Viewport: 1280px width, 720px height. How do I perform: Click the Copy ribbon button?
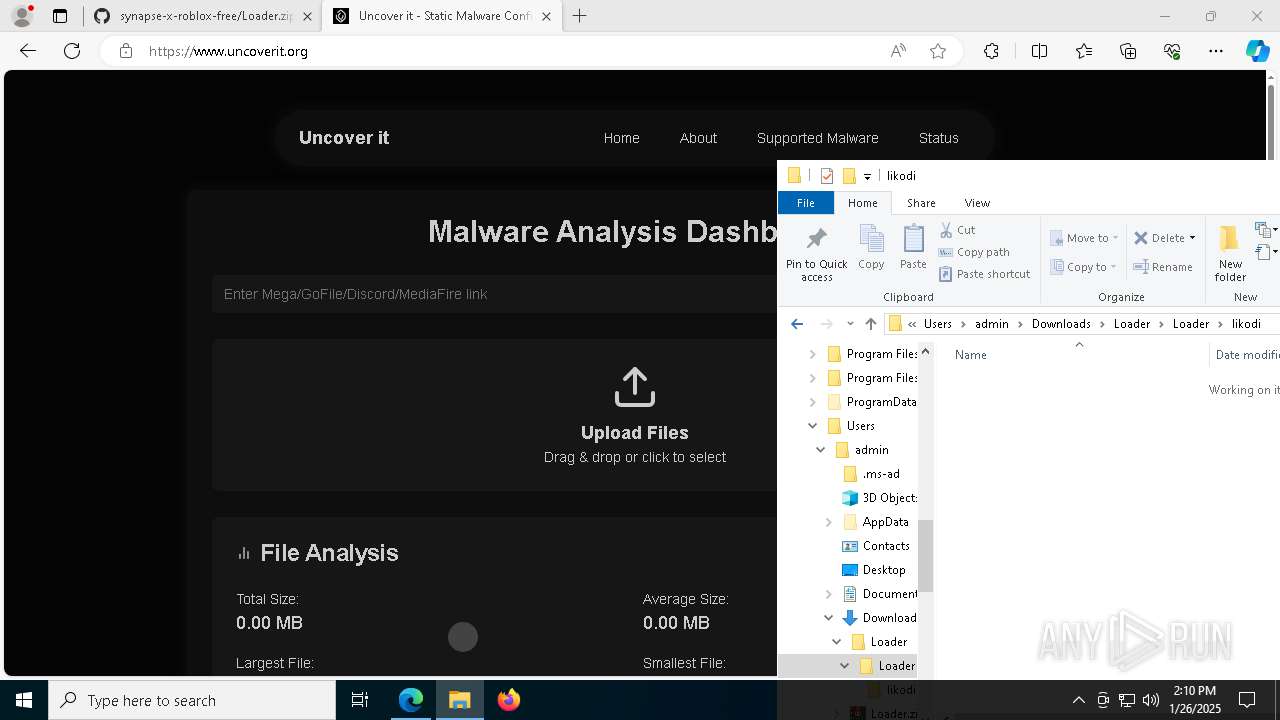871,248
